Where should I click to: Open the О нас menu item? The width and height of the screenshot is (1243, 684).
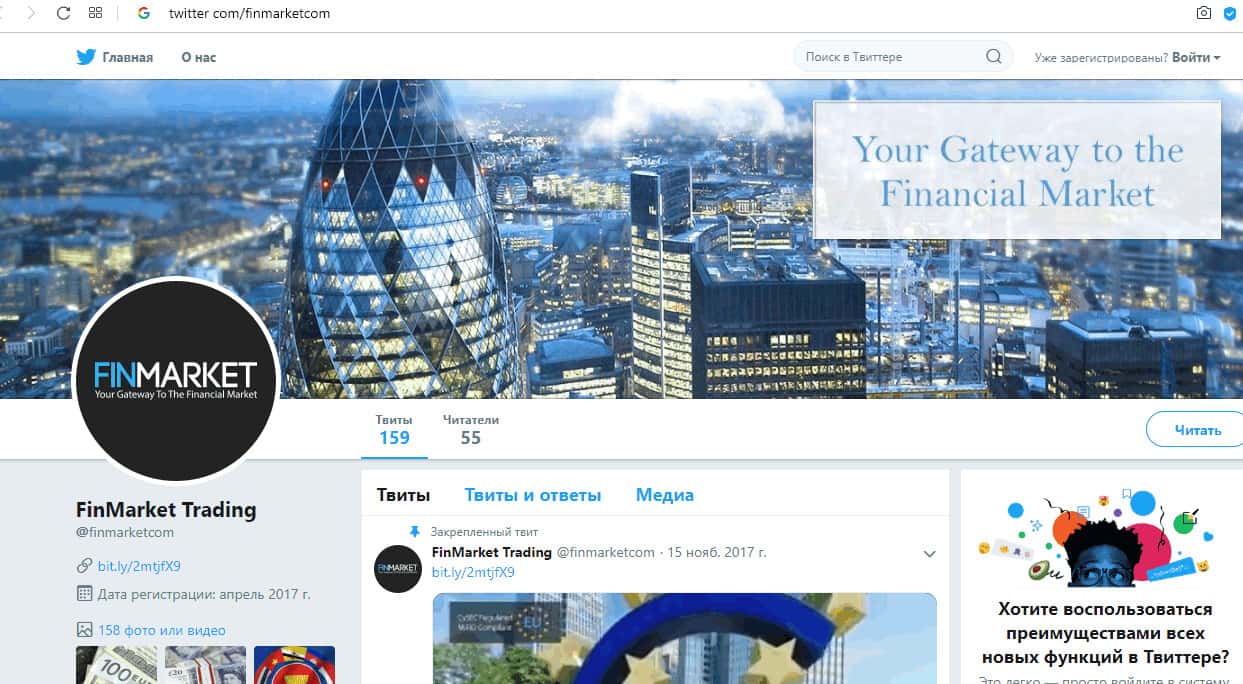click(198, 57)
